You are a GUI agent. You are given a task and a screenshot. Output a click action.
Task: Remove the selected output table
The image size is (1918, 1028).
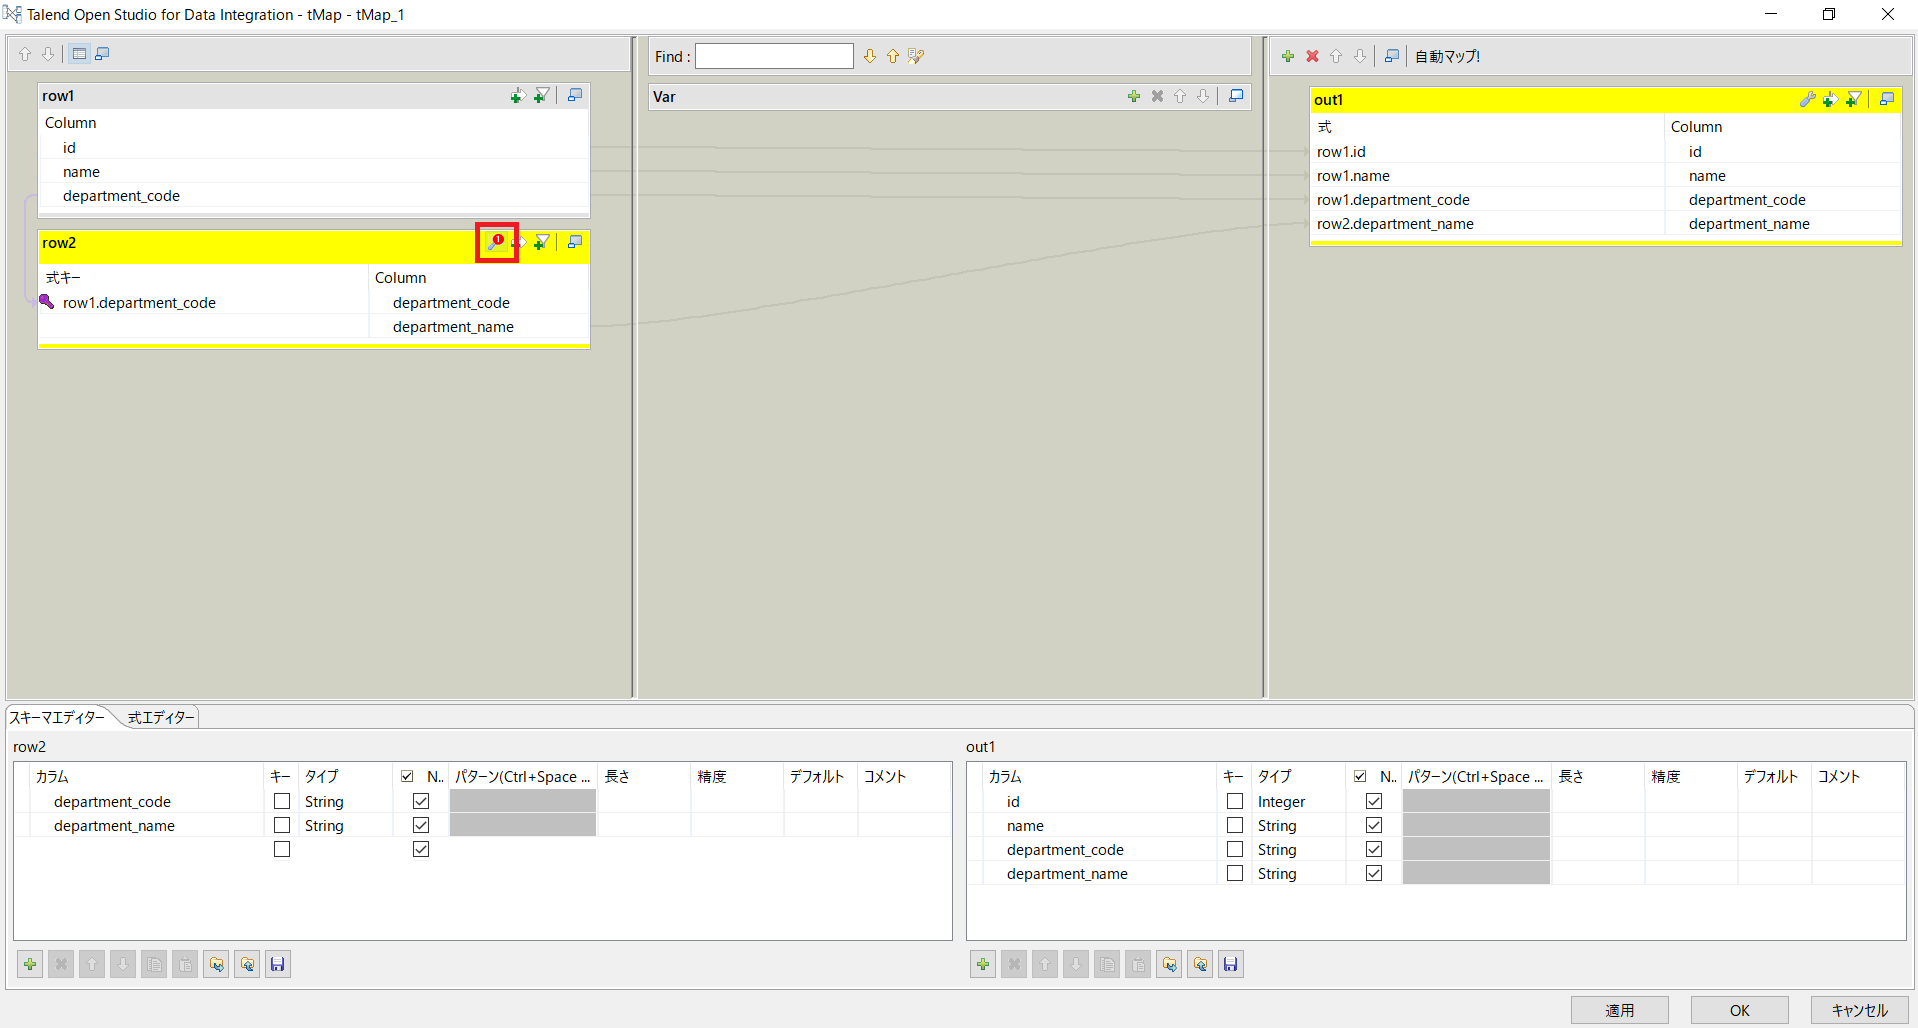(x=1312, y=56)
